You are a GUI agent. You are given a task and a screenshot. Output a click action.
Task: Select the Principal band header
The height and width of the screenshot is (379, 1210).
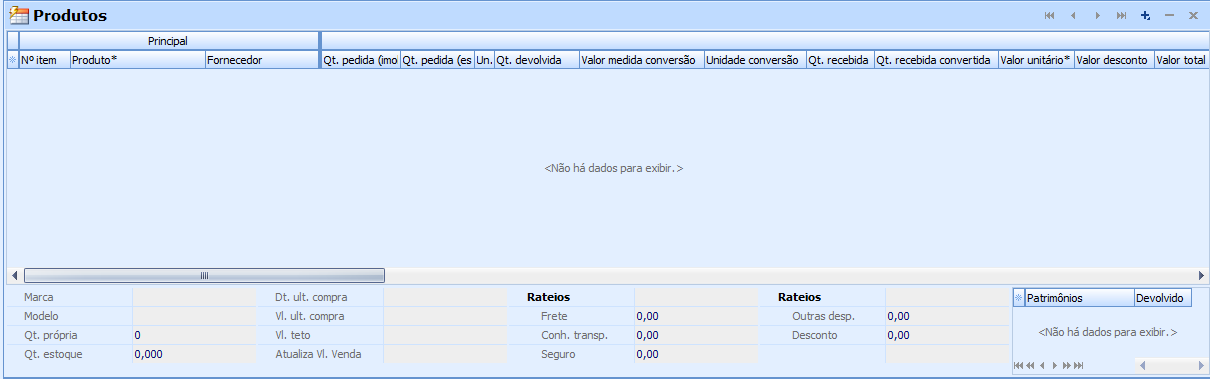(x=168, y=41)
